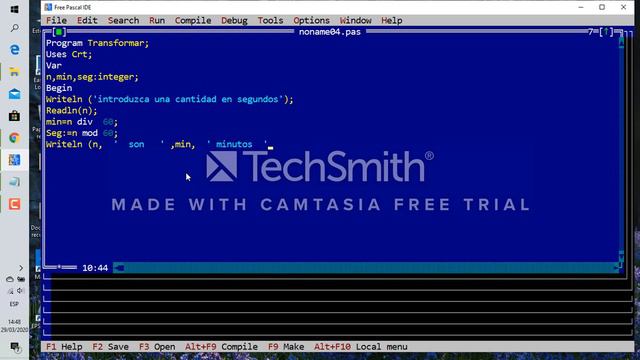Screen dimensions: 640x360
Task: Open Google Chrome from taskbar
Action: click(14, 138)
